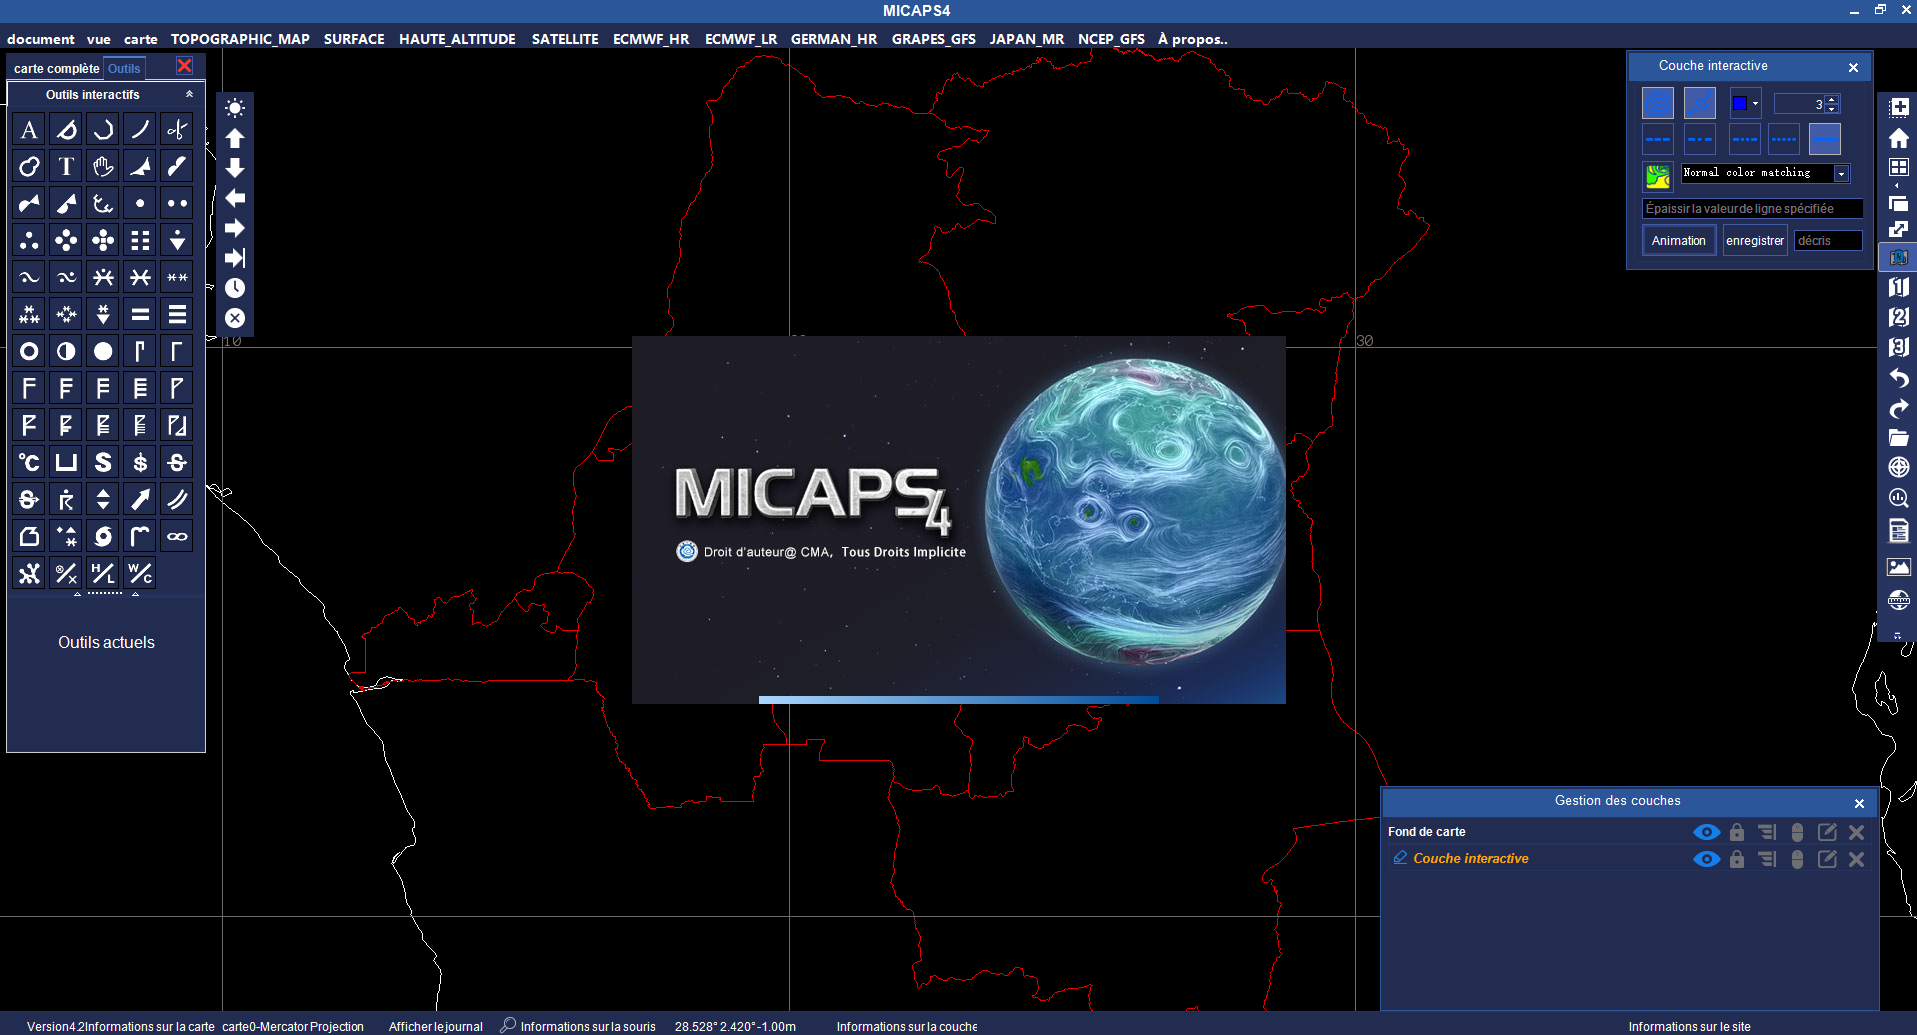
Task: Click carte0-Mercator Projection in status bar
Action: [x=292, y=1027]
